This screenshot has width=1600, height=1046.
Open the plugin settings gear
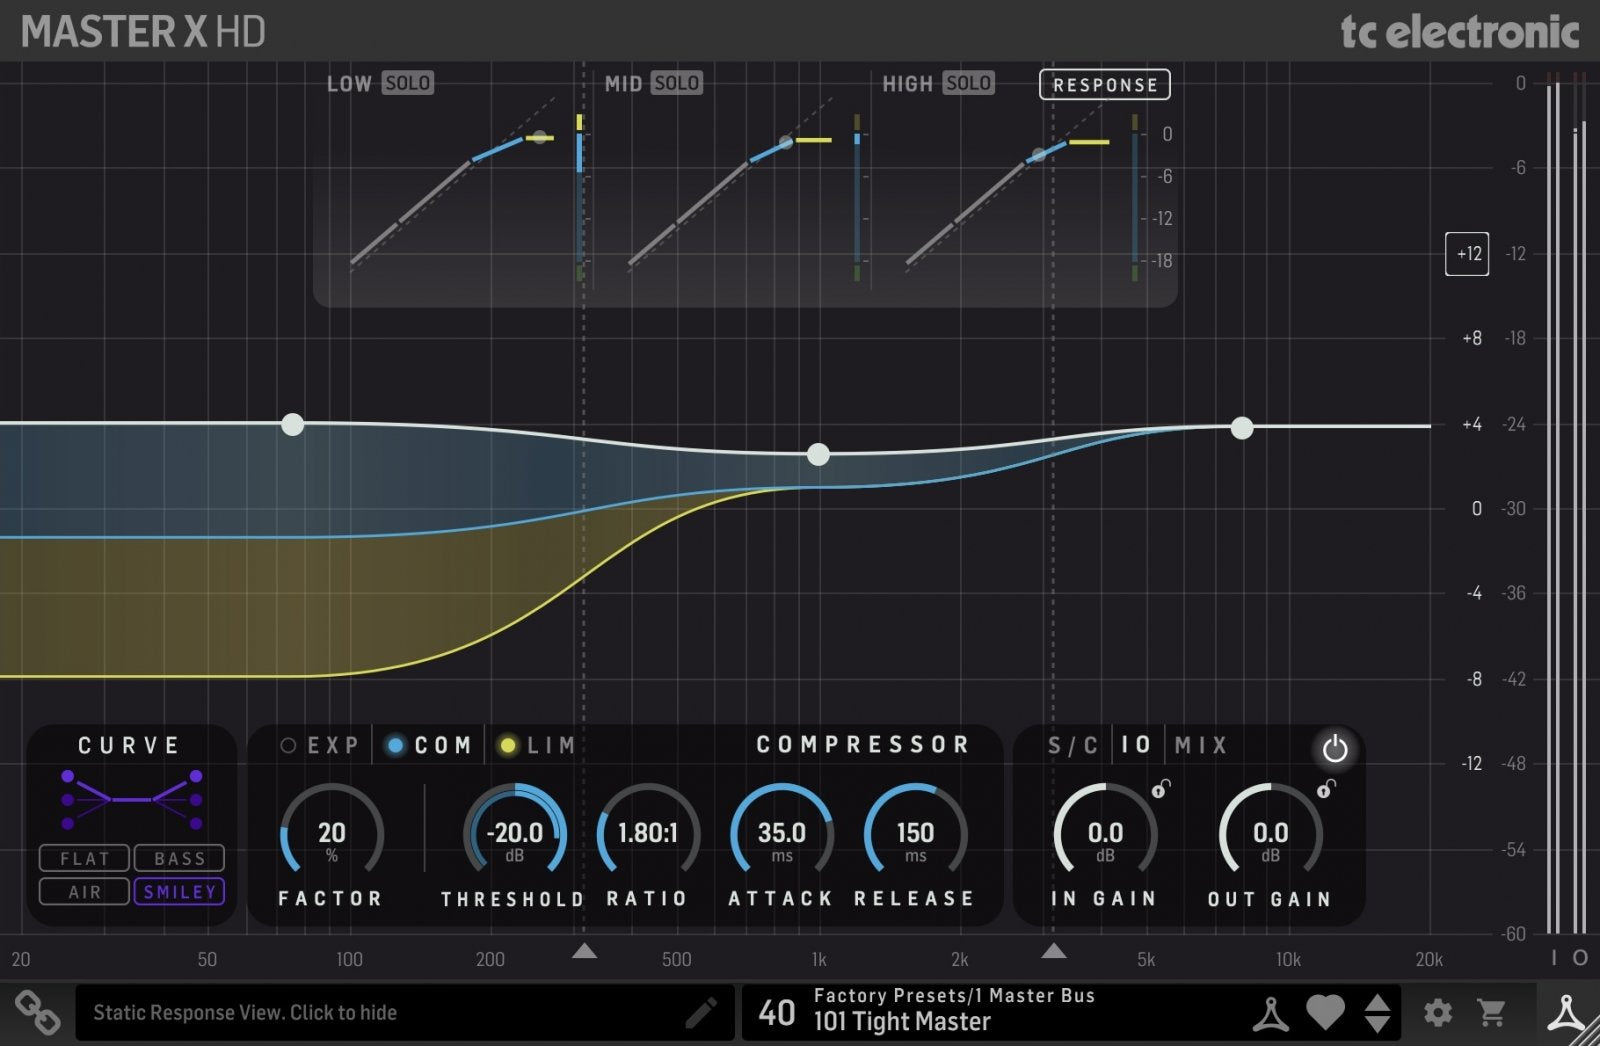1437,1013
